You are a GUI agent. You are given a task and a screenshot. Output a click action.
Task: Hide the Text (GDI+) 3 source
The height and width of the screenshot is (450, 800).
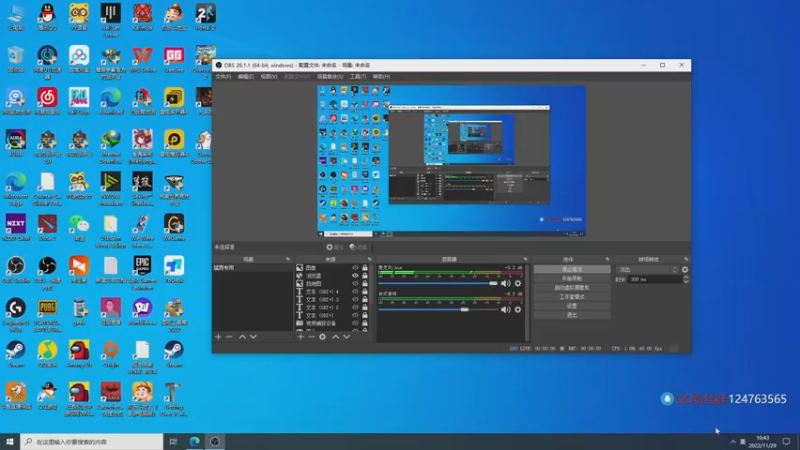(x=356, y=299)
